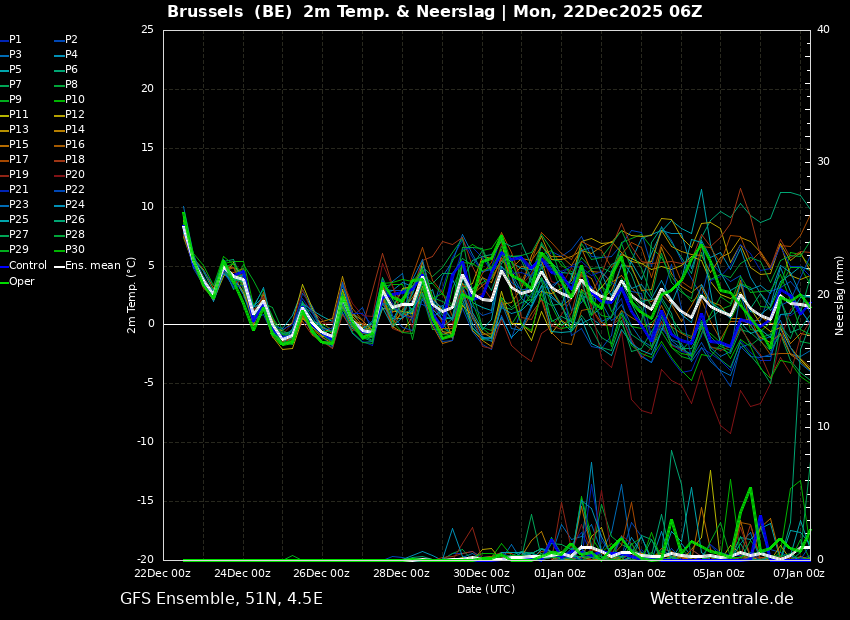Image resolution: width=850 pixels, height=620 pixels.
Task: Click the 40 tick on precipitation axis
Action: pyautogui.click(x=823, y=30)
